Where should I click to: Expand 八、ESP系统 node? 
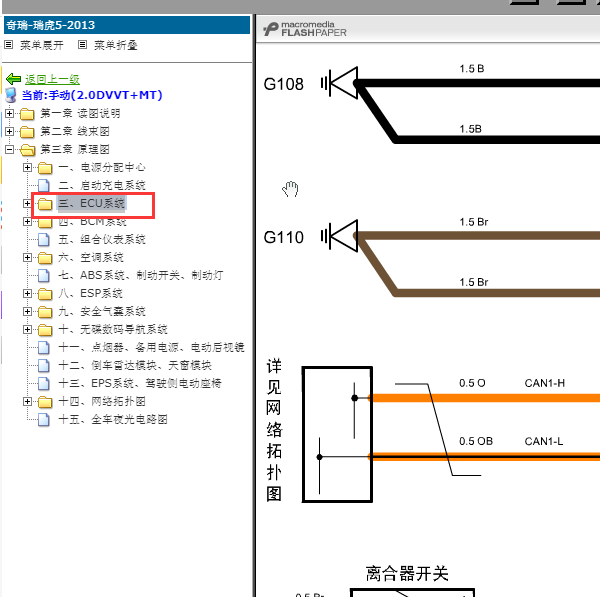click(x=27, y=293)
